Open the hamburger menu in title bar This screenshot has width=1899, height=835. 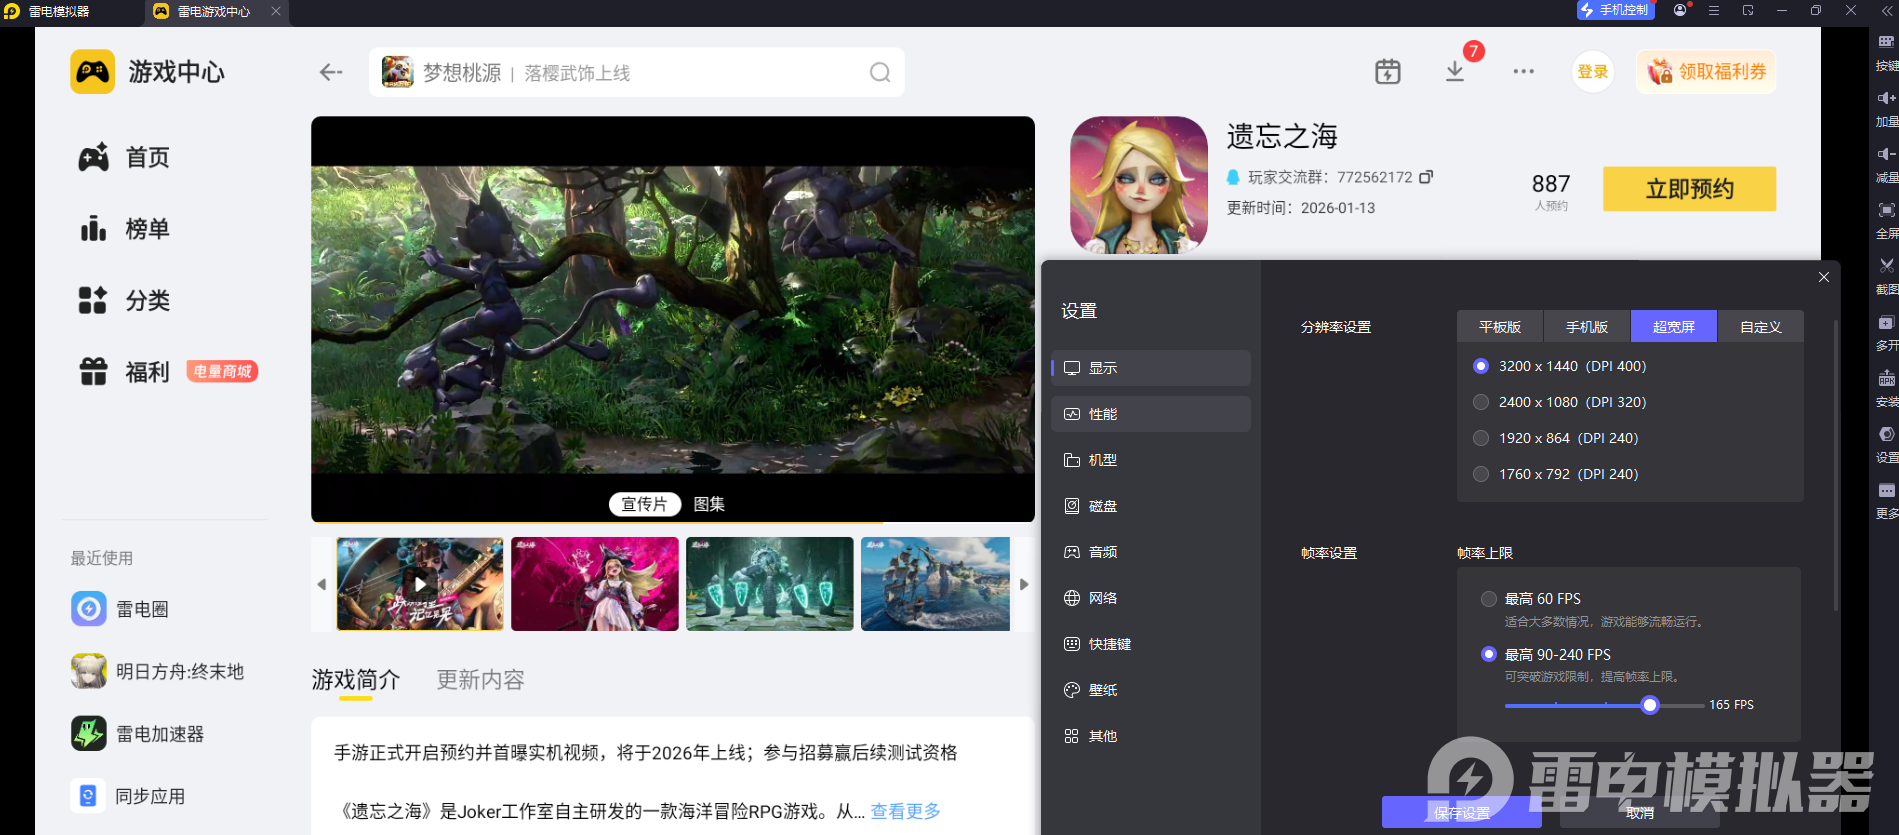click(x=1714, y=10)
